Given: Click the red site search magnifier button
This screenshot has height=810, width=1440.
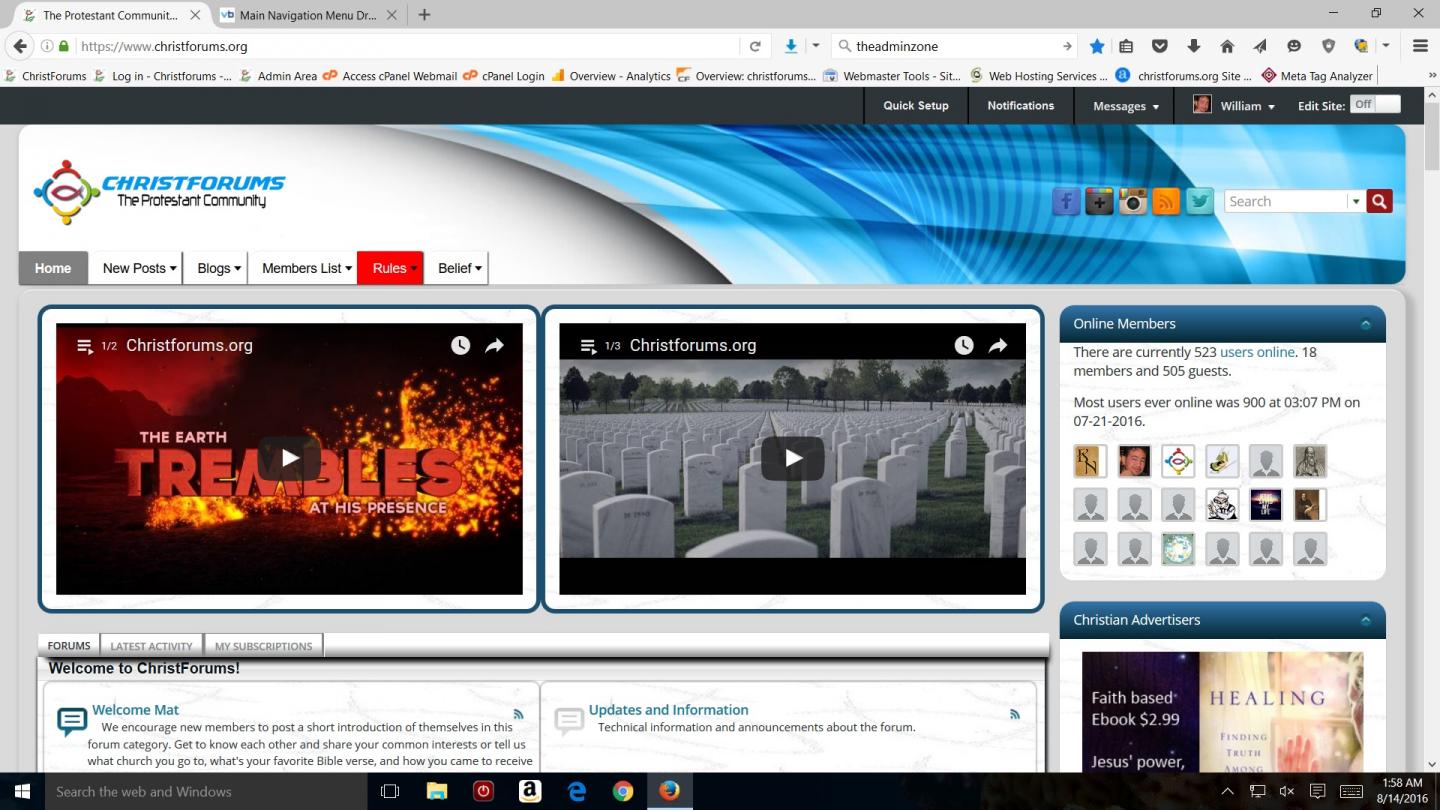Looking at the screenshot, I should tap(1380, 201).
